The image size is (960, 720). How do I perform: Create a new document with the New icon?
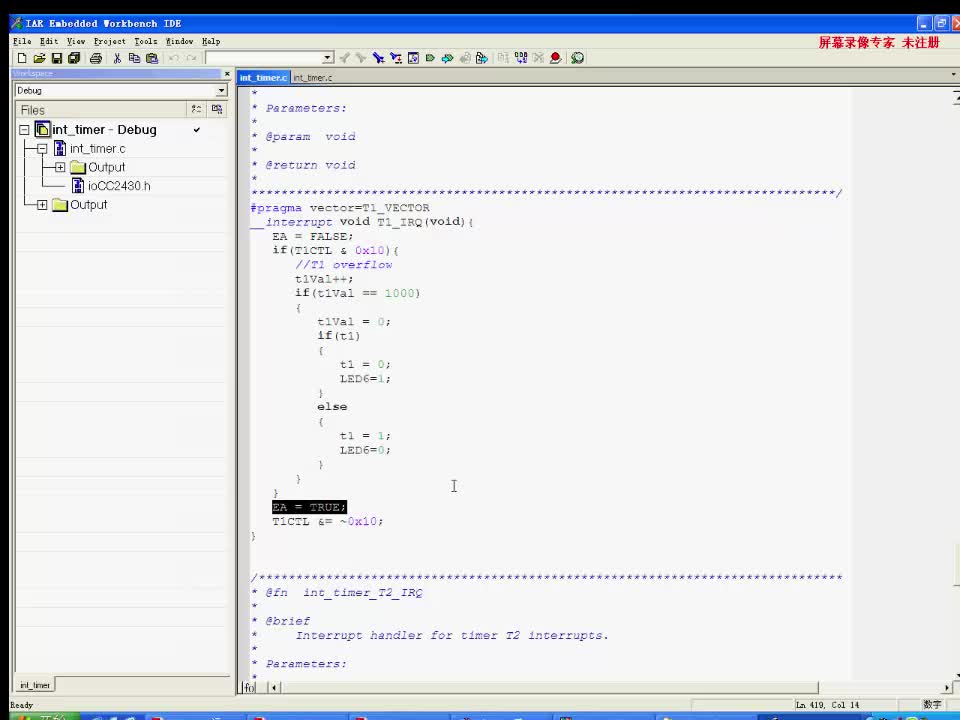22,58
